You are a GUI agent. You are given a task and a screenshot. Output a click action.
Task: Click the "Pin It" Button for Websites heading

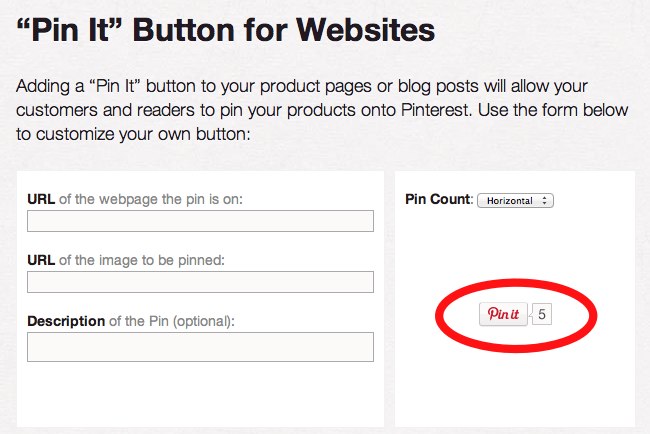pos(226,31)
